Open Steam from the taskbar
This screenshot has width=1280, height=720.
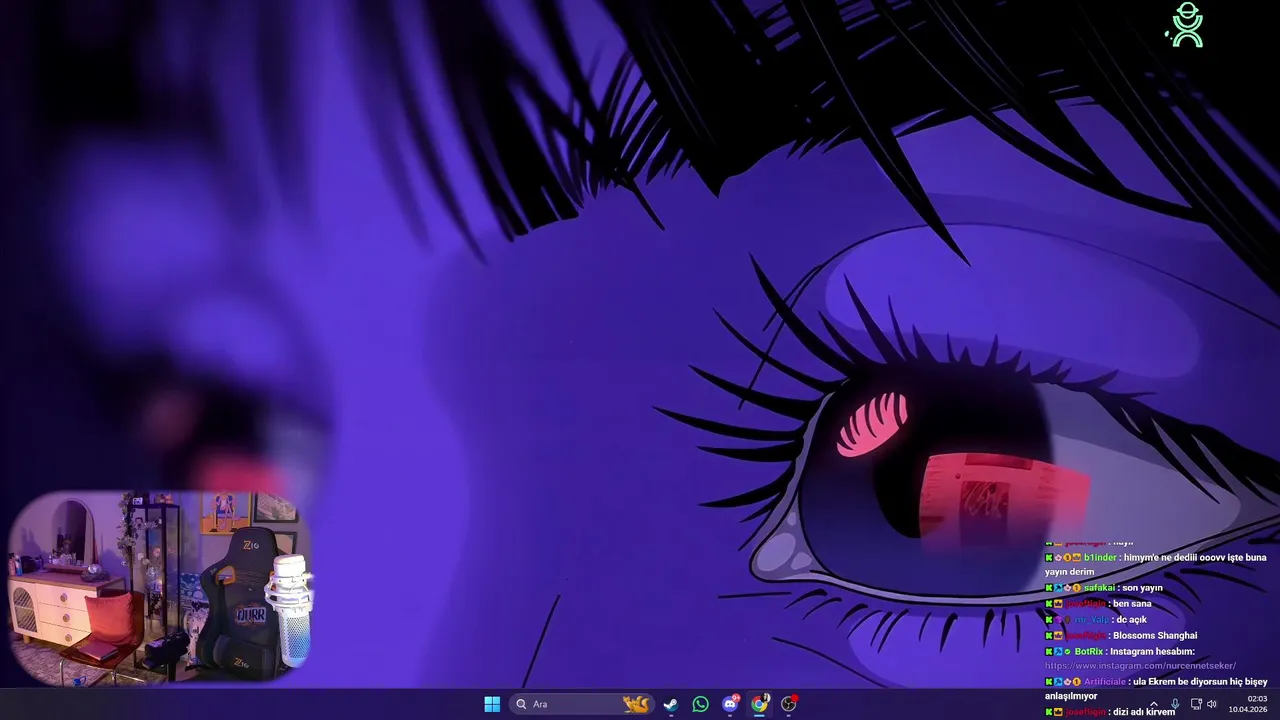point(671,704)
